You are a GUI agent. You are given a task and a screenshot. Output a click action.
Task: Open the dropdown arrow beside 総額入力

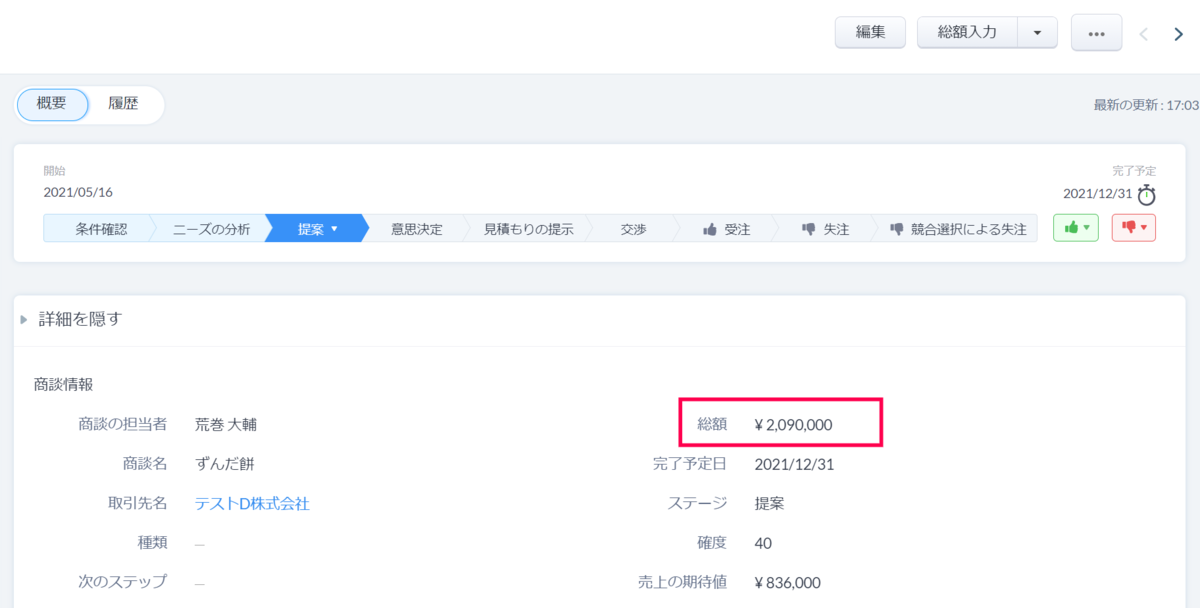click(1038, 32)
